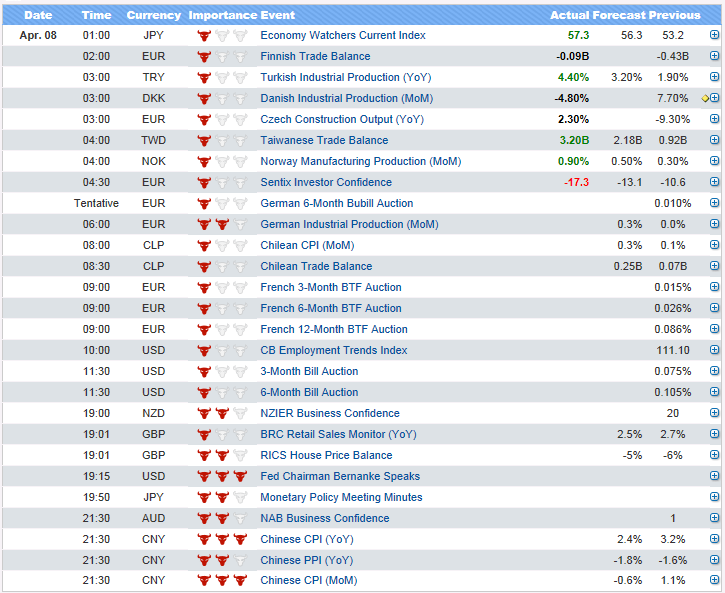Click the yellow diamond icon in the Danish Industrial Production row
This screenshot has width=725, height=593.
[x=705, y=98]
